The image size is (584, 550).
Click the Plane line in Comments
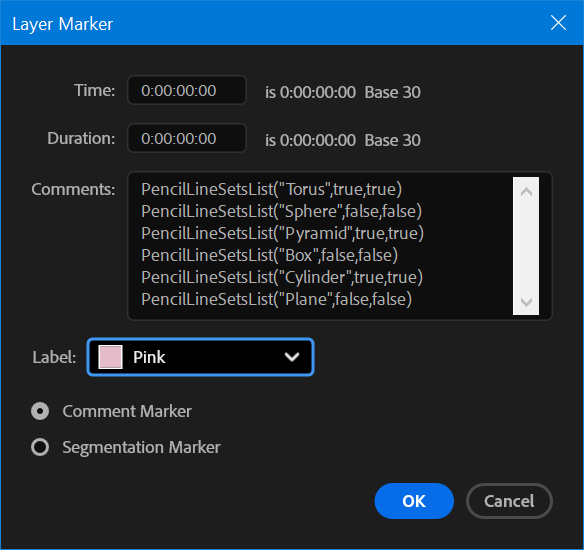[276, 299]
